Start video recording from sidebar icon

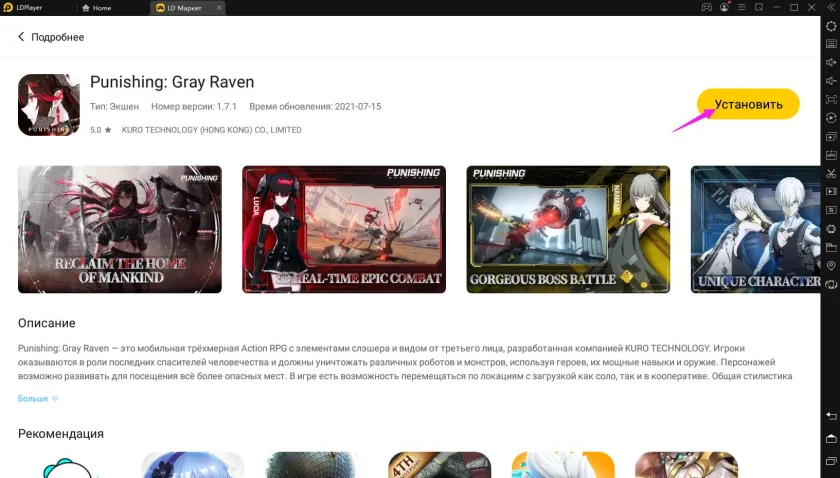831,191
